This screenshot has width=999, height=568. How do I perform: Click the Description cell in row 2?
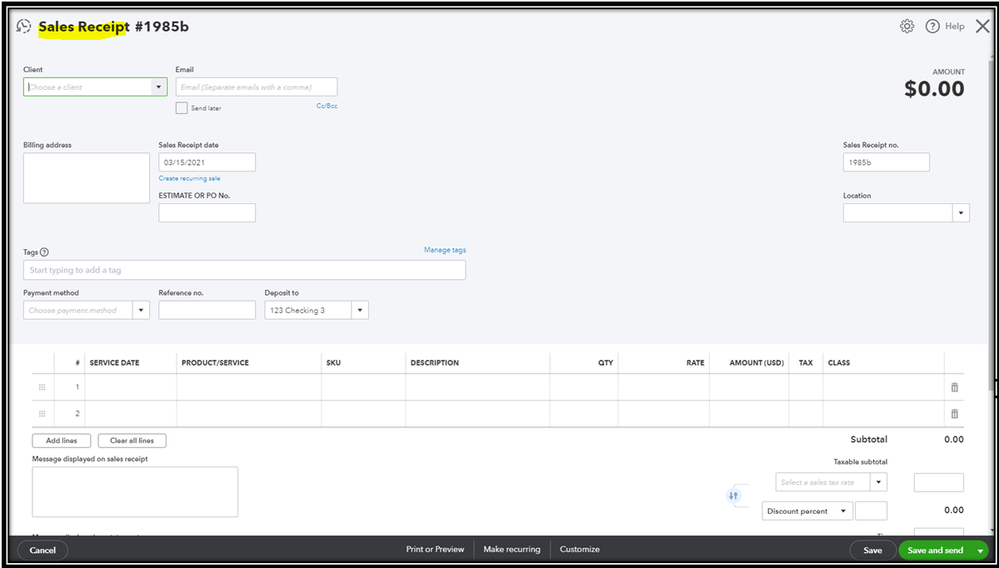pyautogui.click(x=478, y=414)
